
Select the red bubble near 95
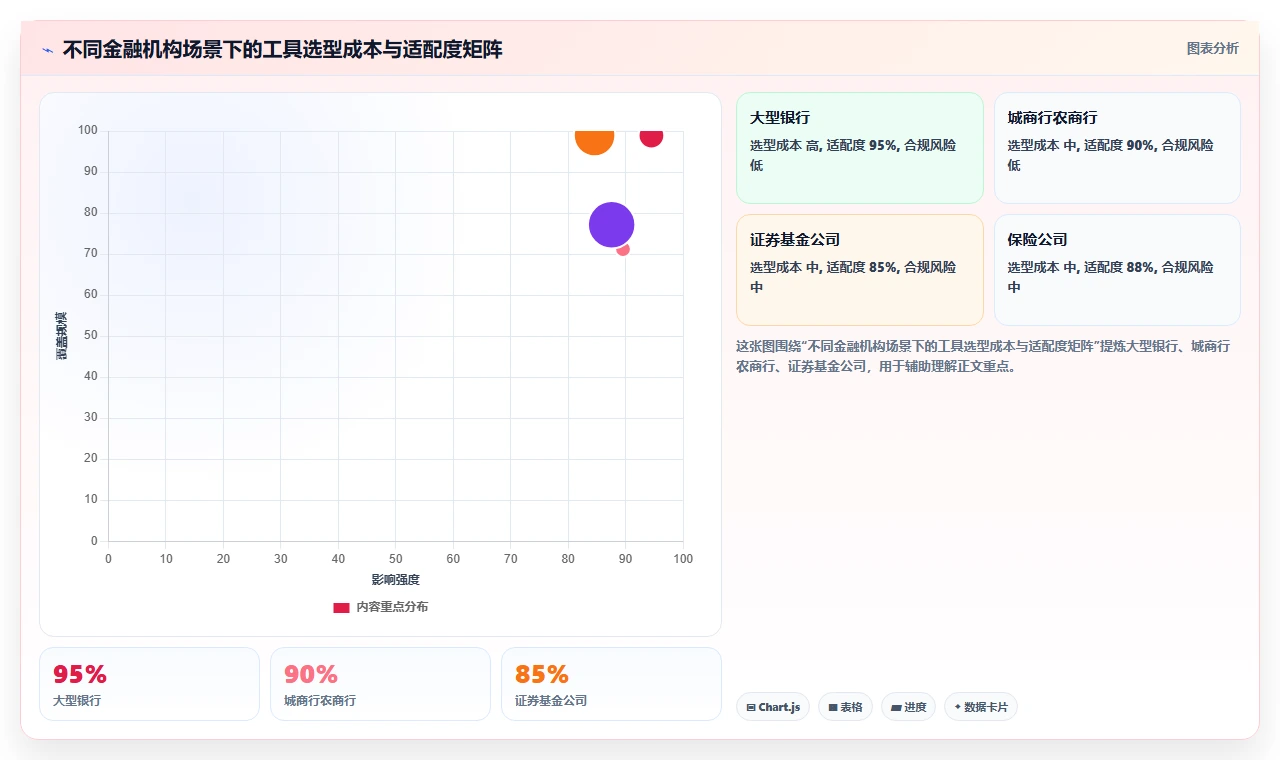[x=651, y=138]
